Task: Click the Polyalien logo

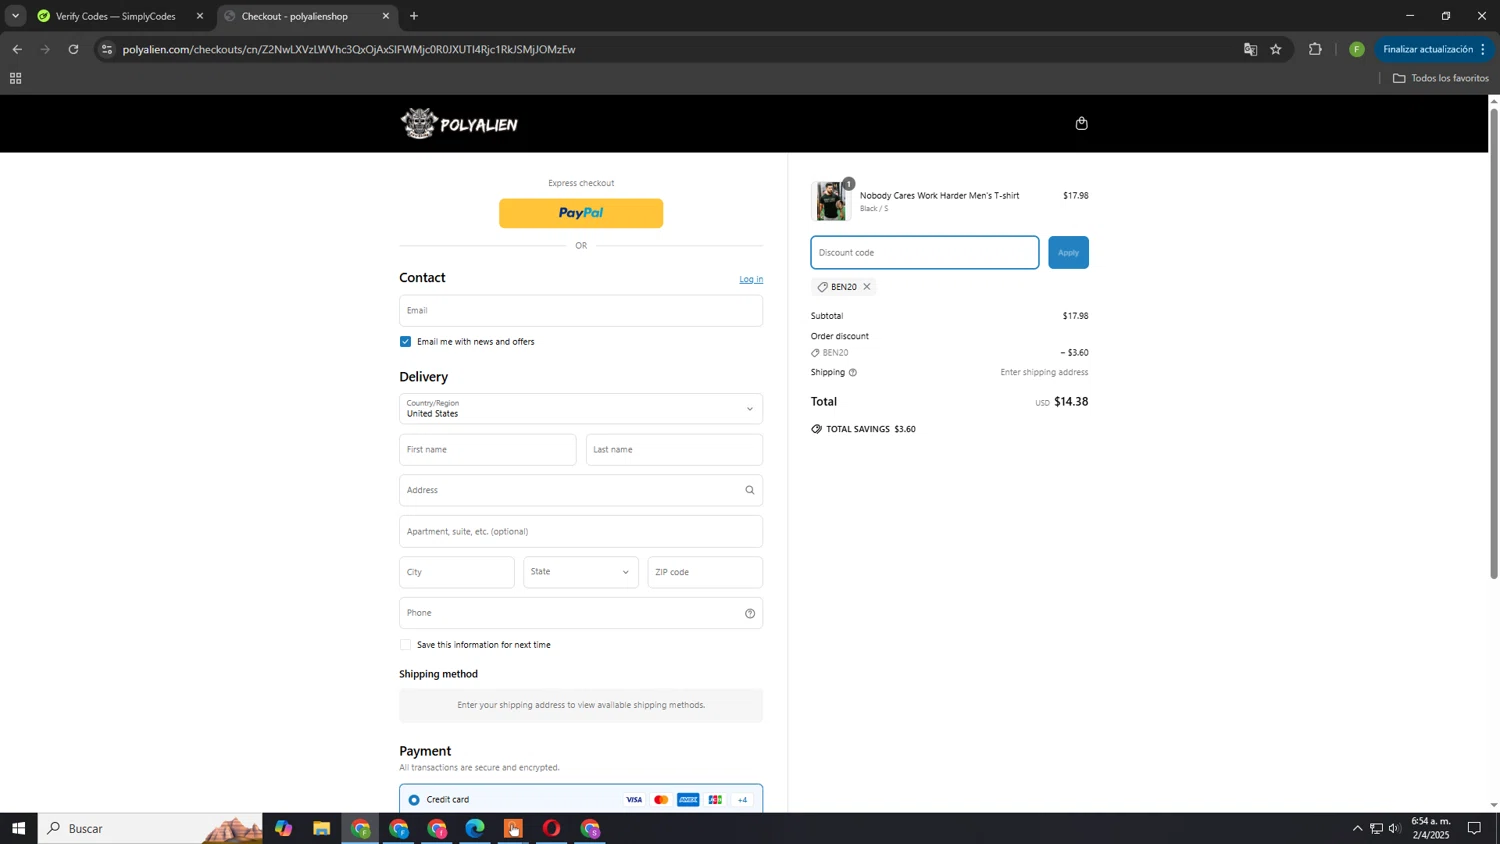Action: pos(459,124)
